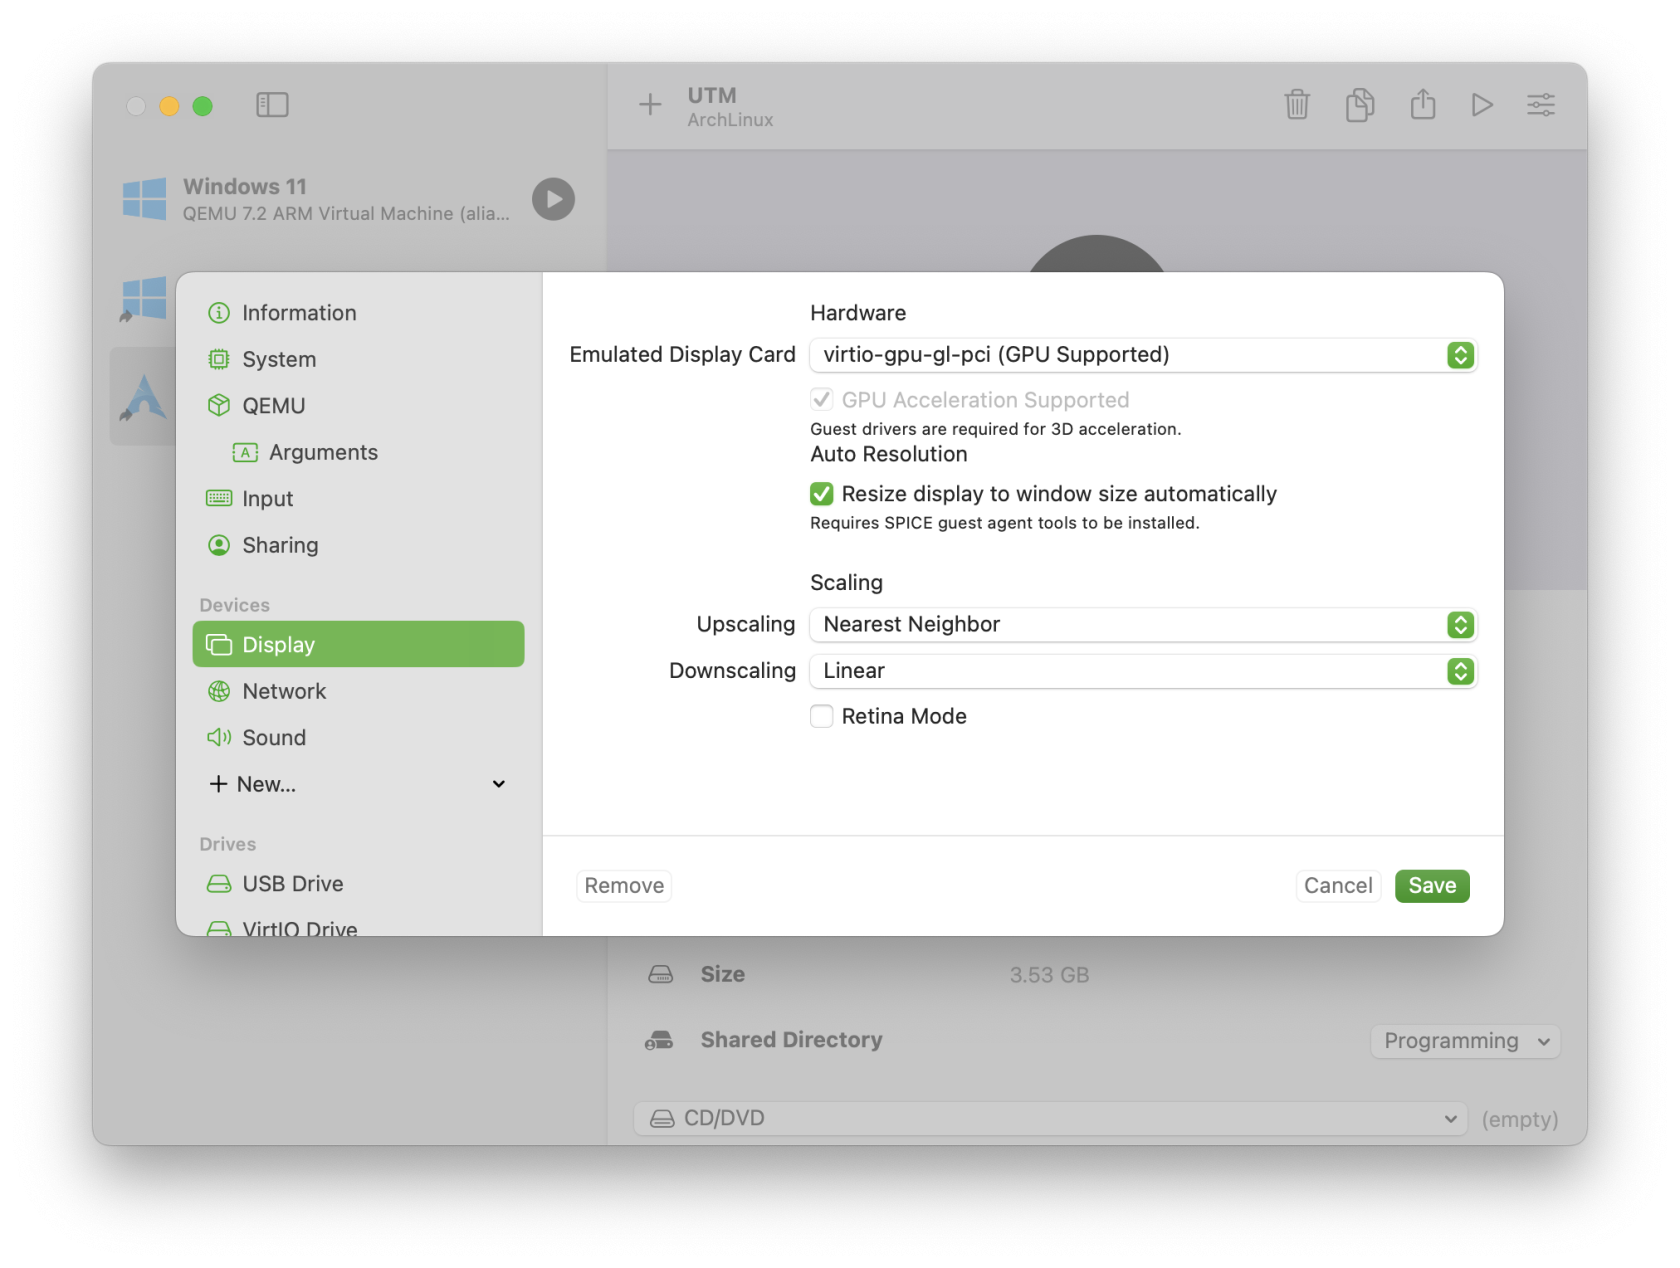Run Windows 11 with its play button
The width and height of the screenshot is (1680, 1268).
coord(553,199)
